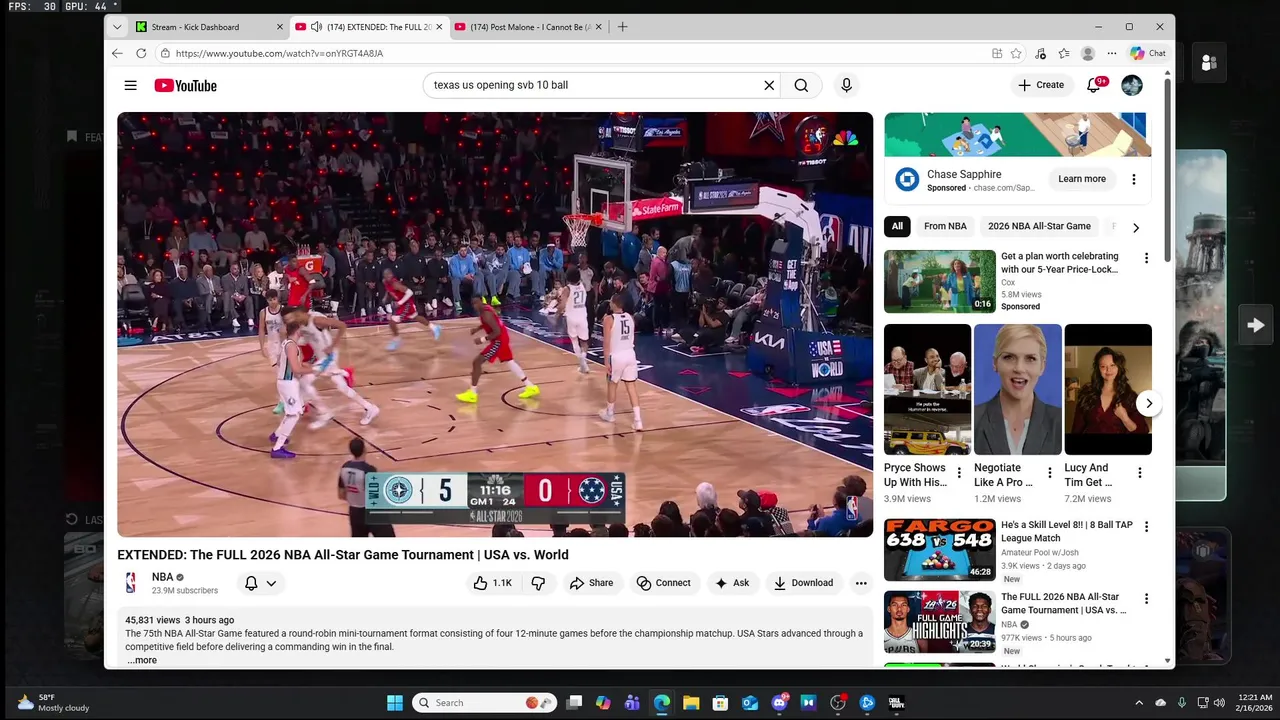Open the browser media control icon
1280x720 pixels.
coord(1040,53)
